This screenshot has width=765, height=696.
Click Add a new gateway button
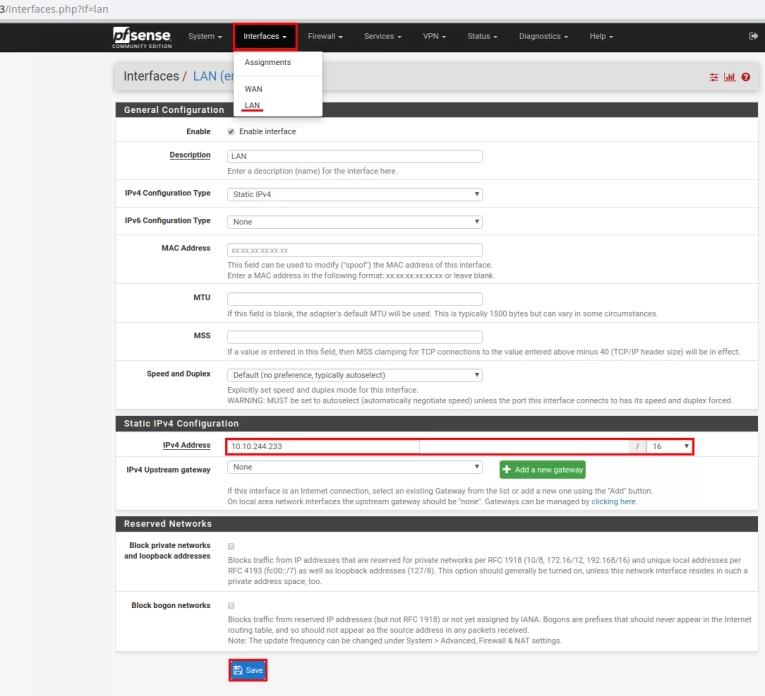point(543,470)
